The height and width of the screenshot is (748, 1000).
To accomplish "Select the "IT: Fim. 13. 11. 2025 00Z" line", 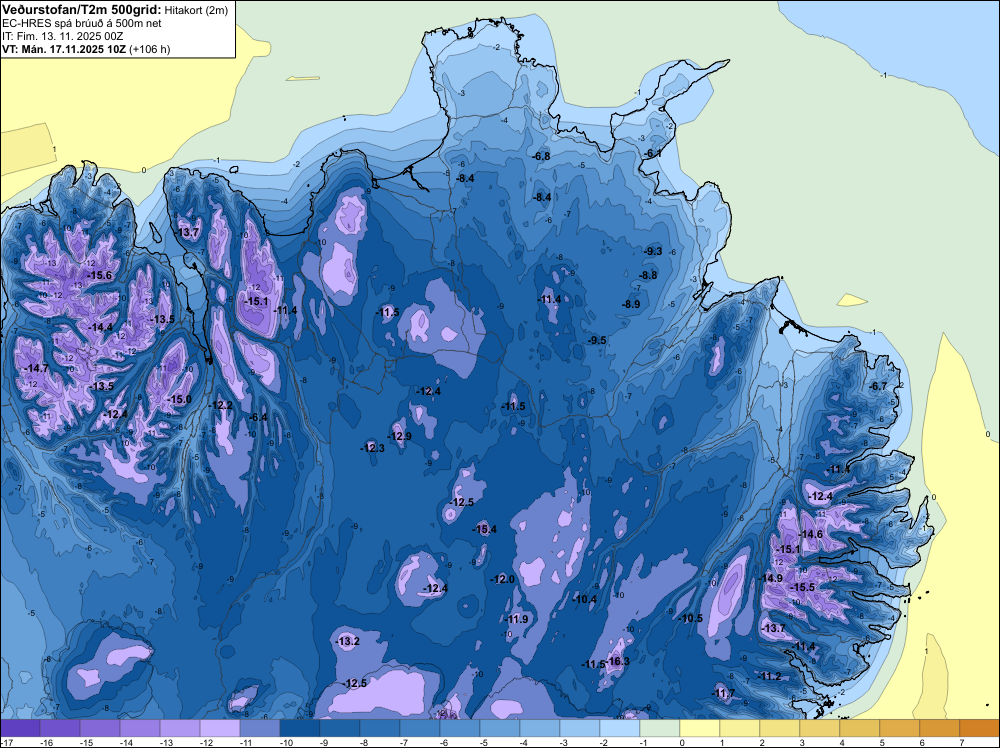I will [x=62, y=36].
